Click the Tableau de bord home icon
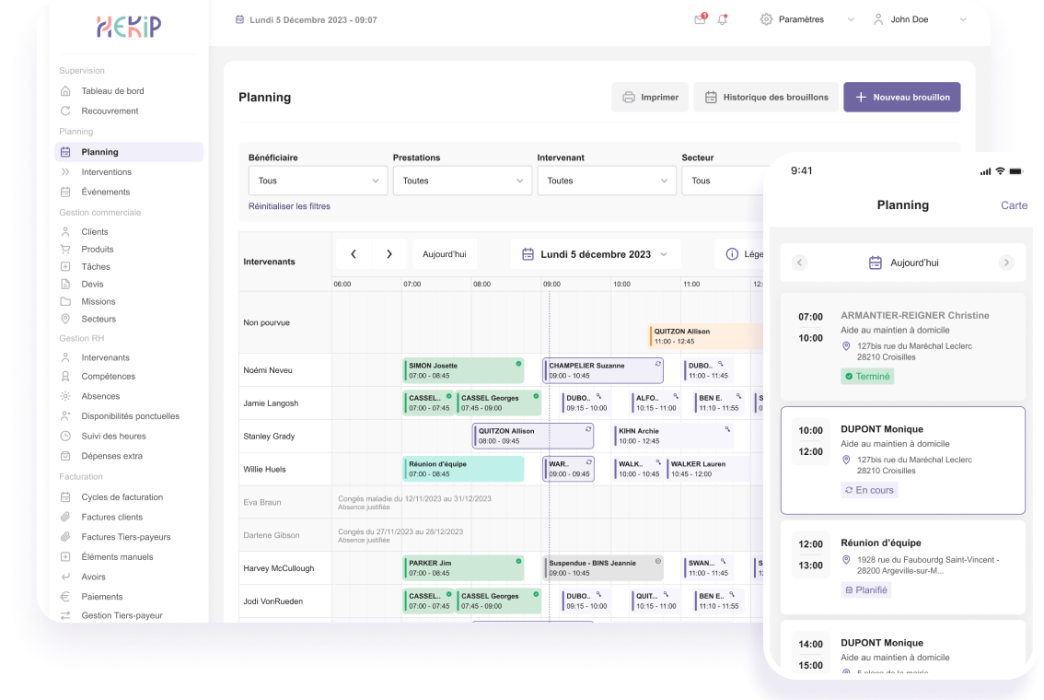The image size is (1044, 700). (66, 91)
